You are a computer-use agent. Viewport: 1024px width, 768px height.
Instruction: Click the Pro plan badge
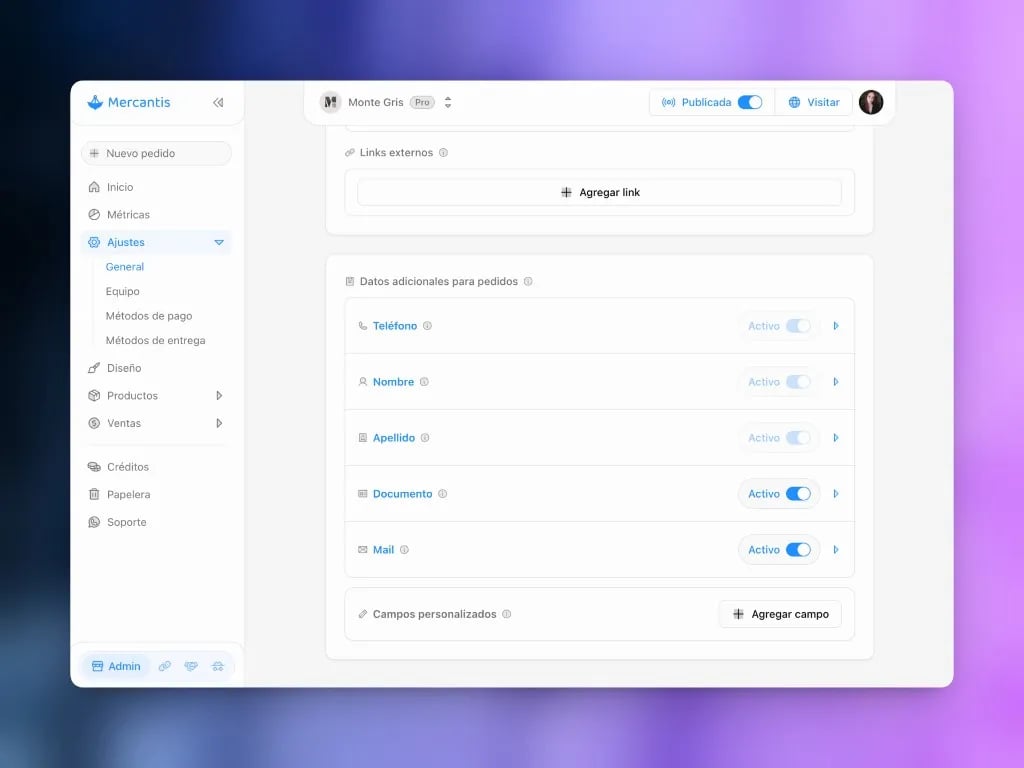click(x=423, y=103)
